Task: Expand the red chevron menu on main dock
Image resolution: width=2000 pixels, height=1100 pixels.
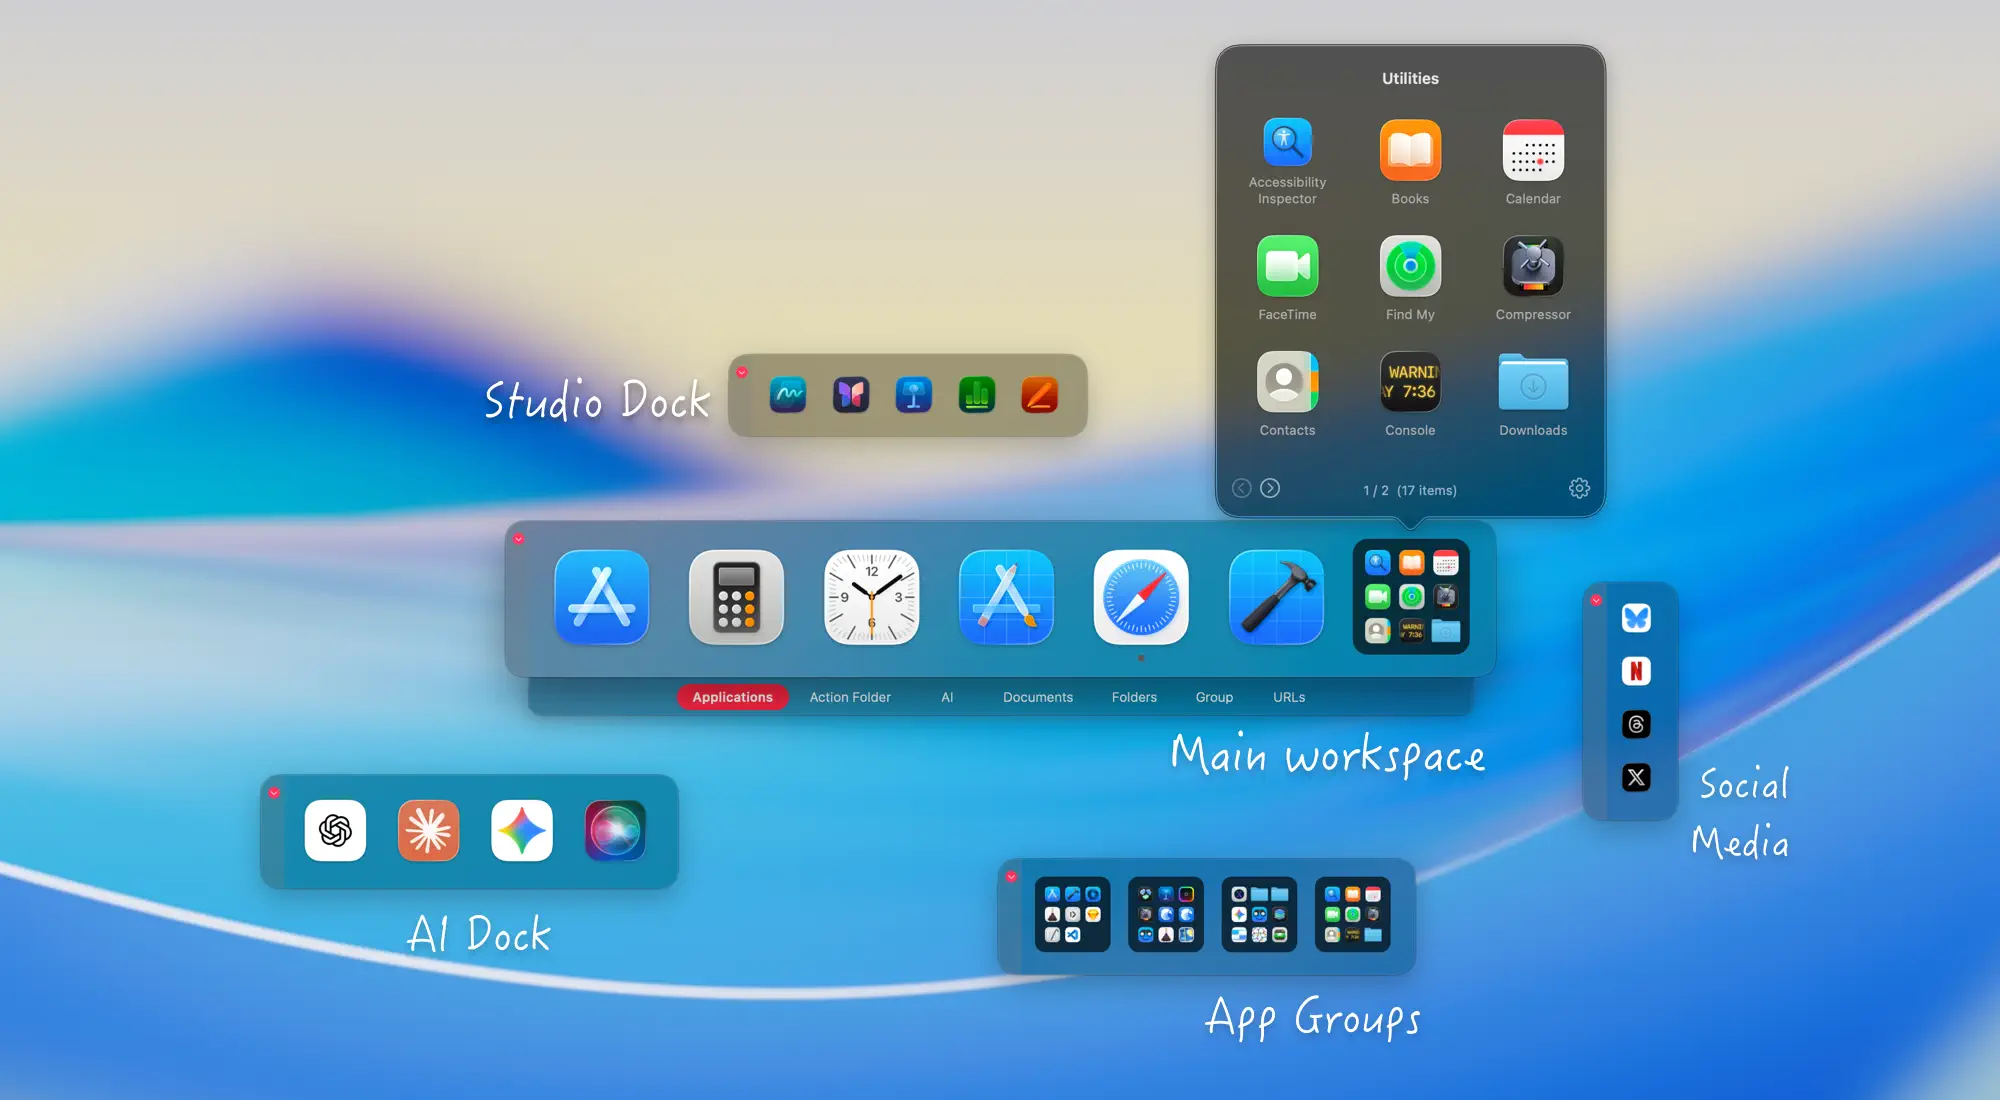Action: [518, 539]
